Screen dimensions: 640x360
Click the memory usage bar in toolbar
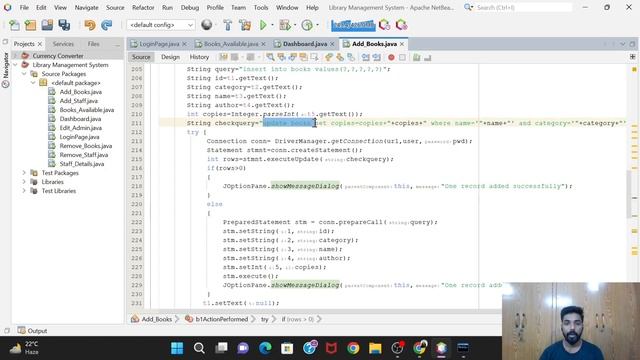[353, 25]
